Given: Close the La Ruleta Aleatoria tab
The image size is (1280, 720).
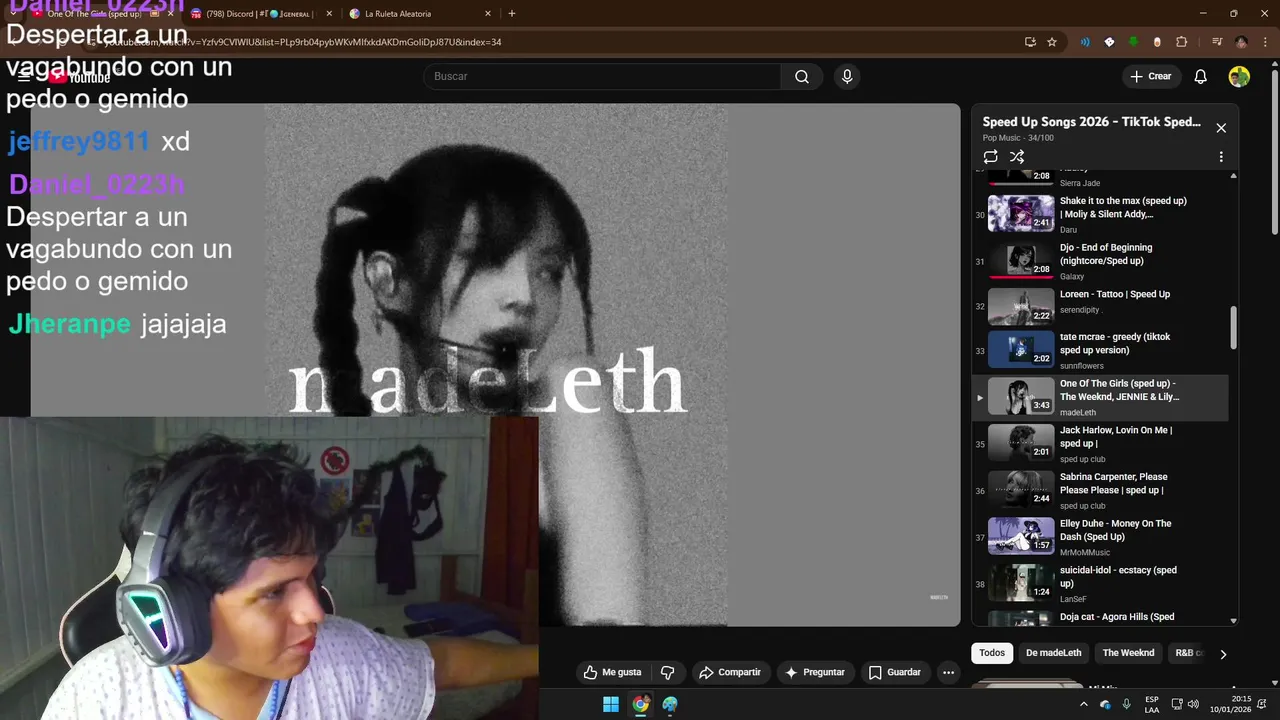Looking at the screenshot, I should (x=488, y=14).
